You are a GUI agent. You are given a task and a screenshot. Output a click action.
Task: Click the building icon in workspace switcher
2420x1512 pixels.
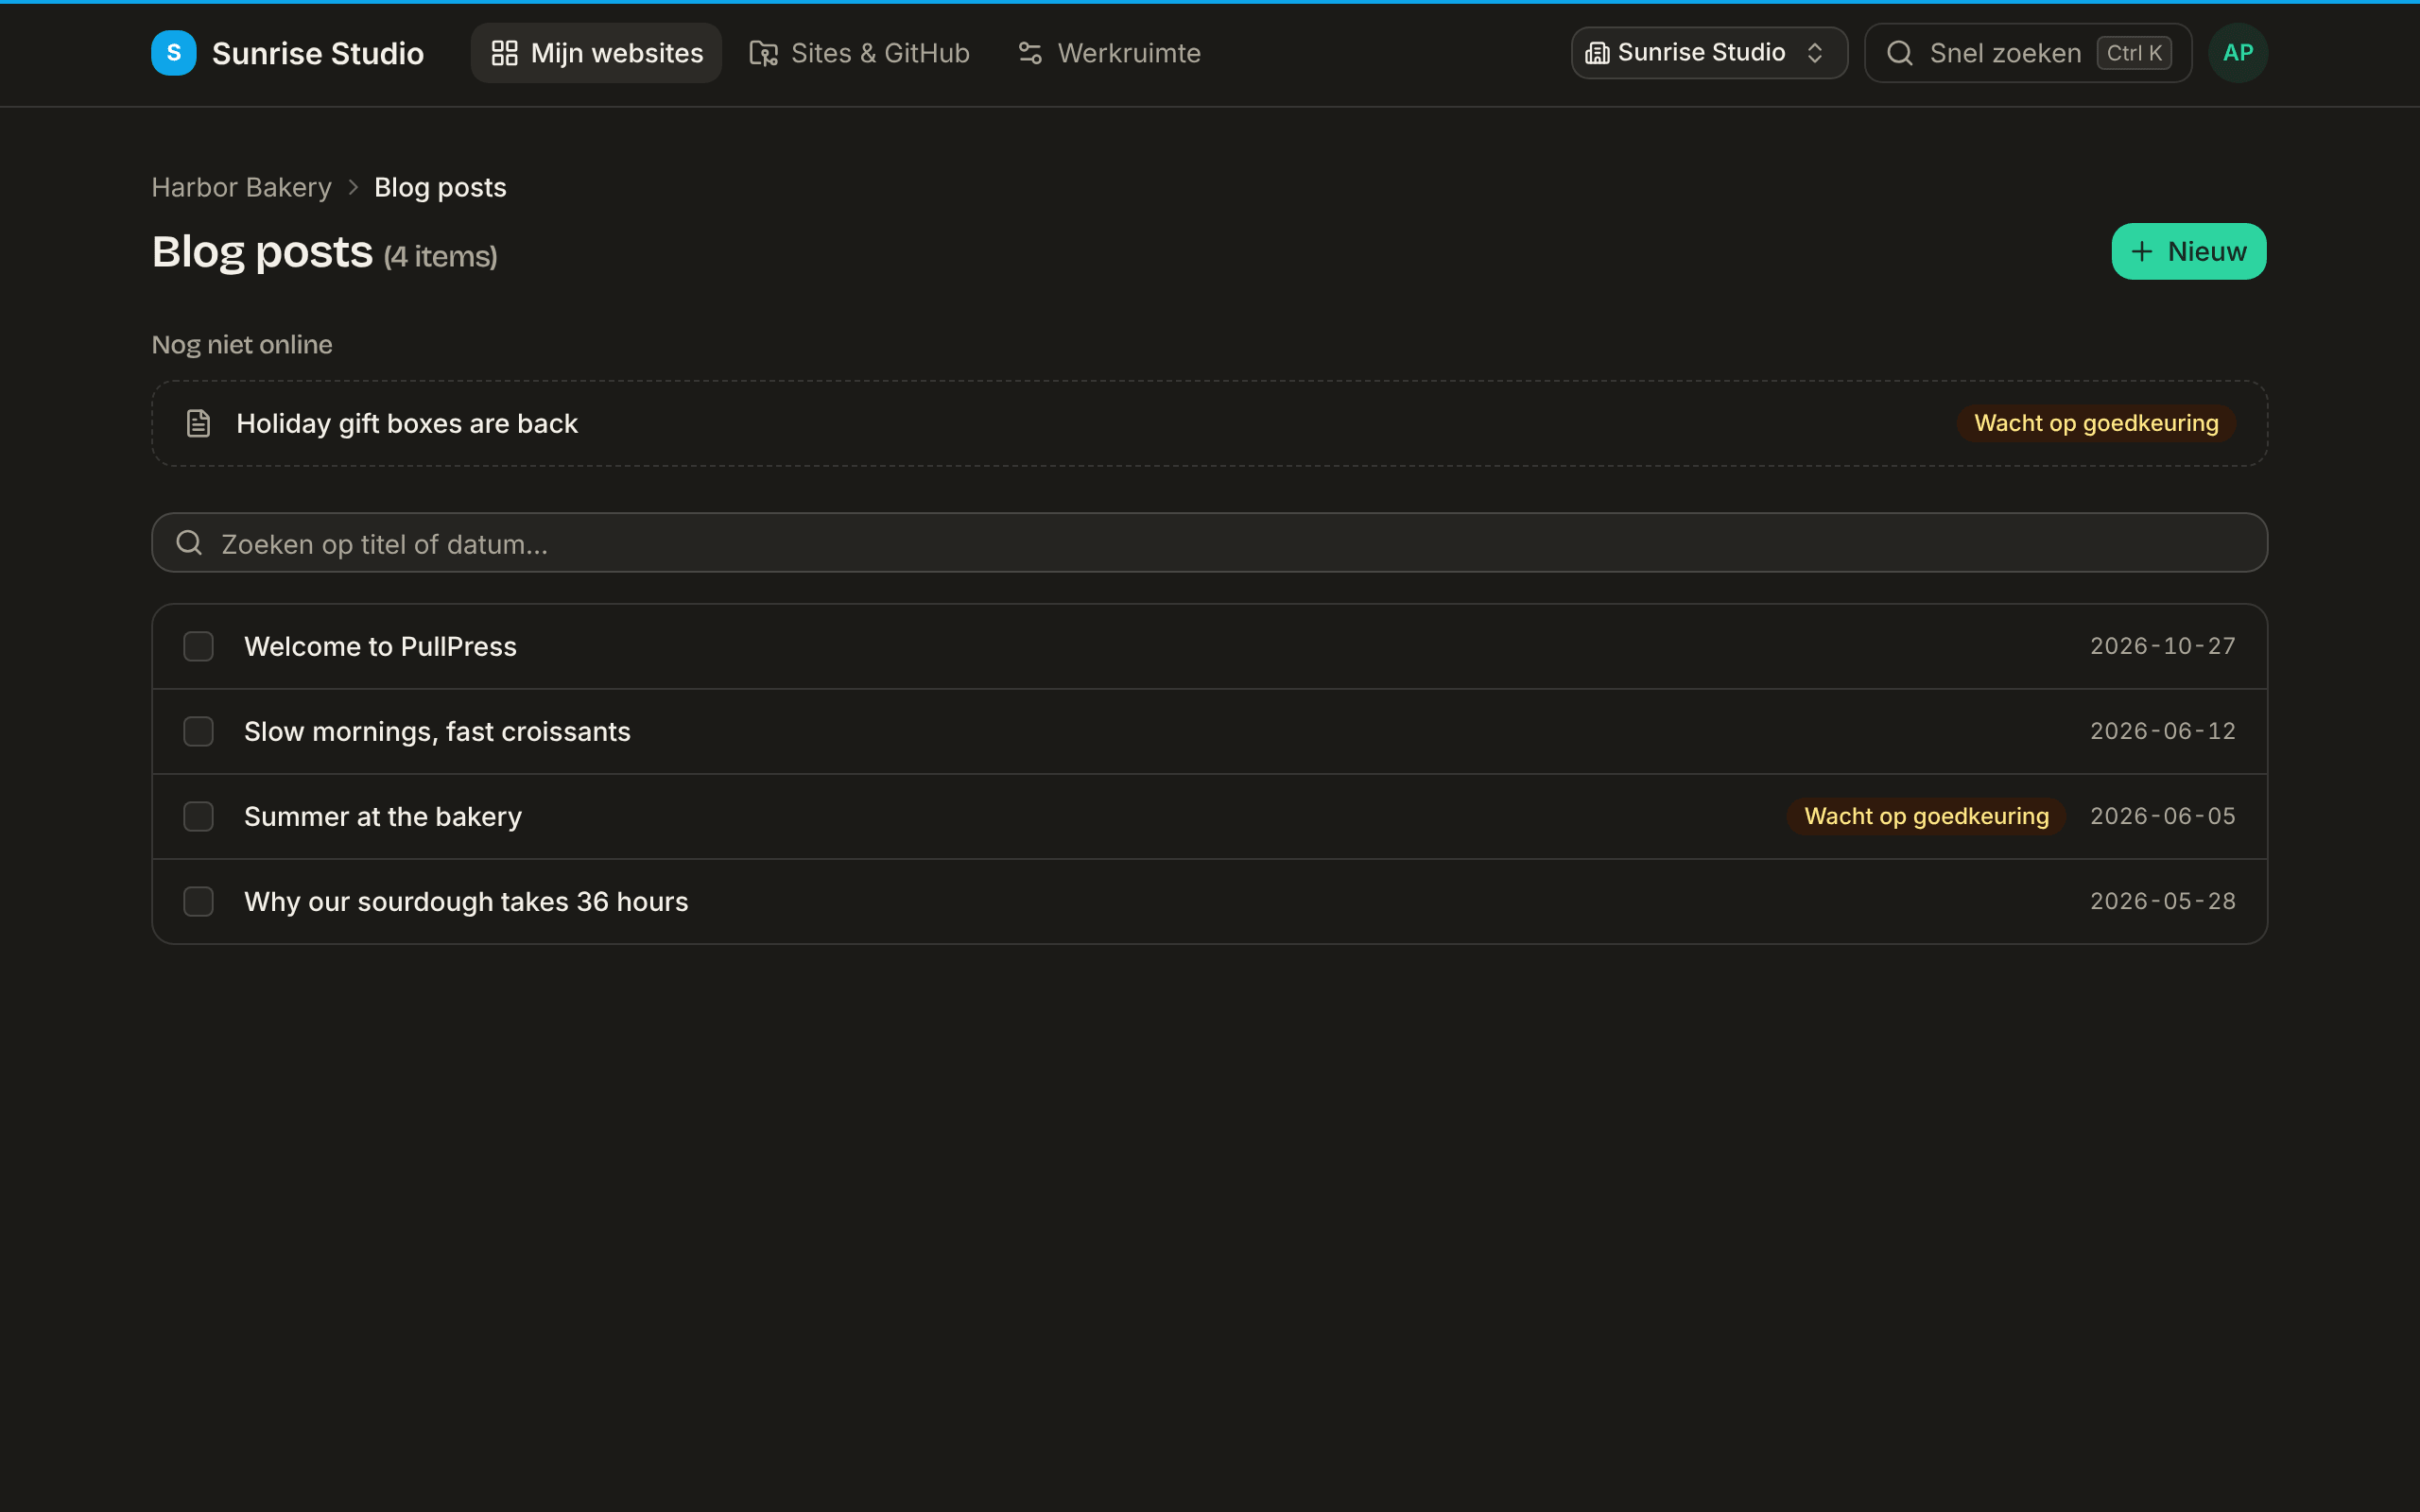pyautogui.click(x=1597, y=53)
